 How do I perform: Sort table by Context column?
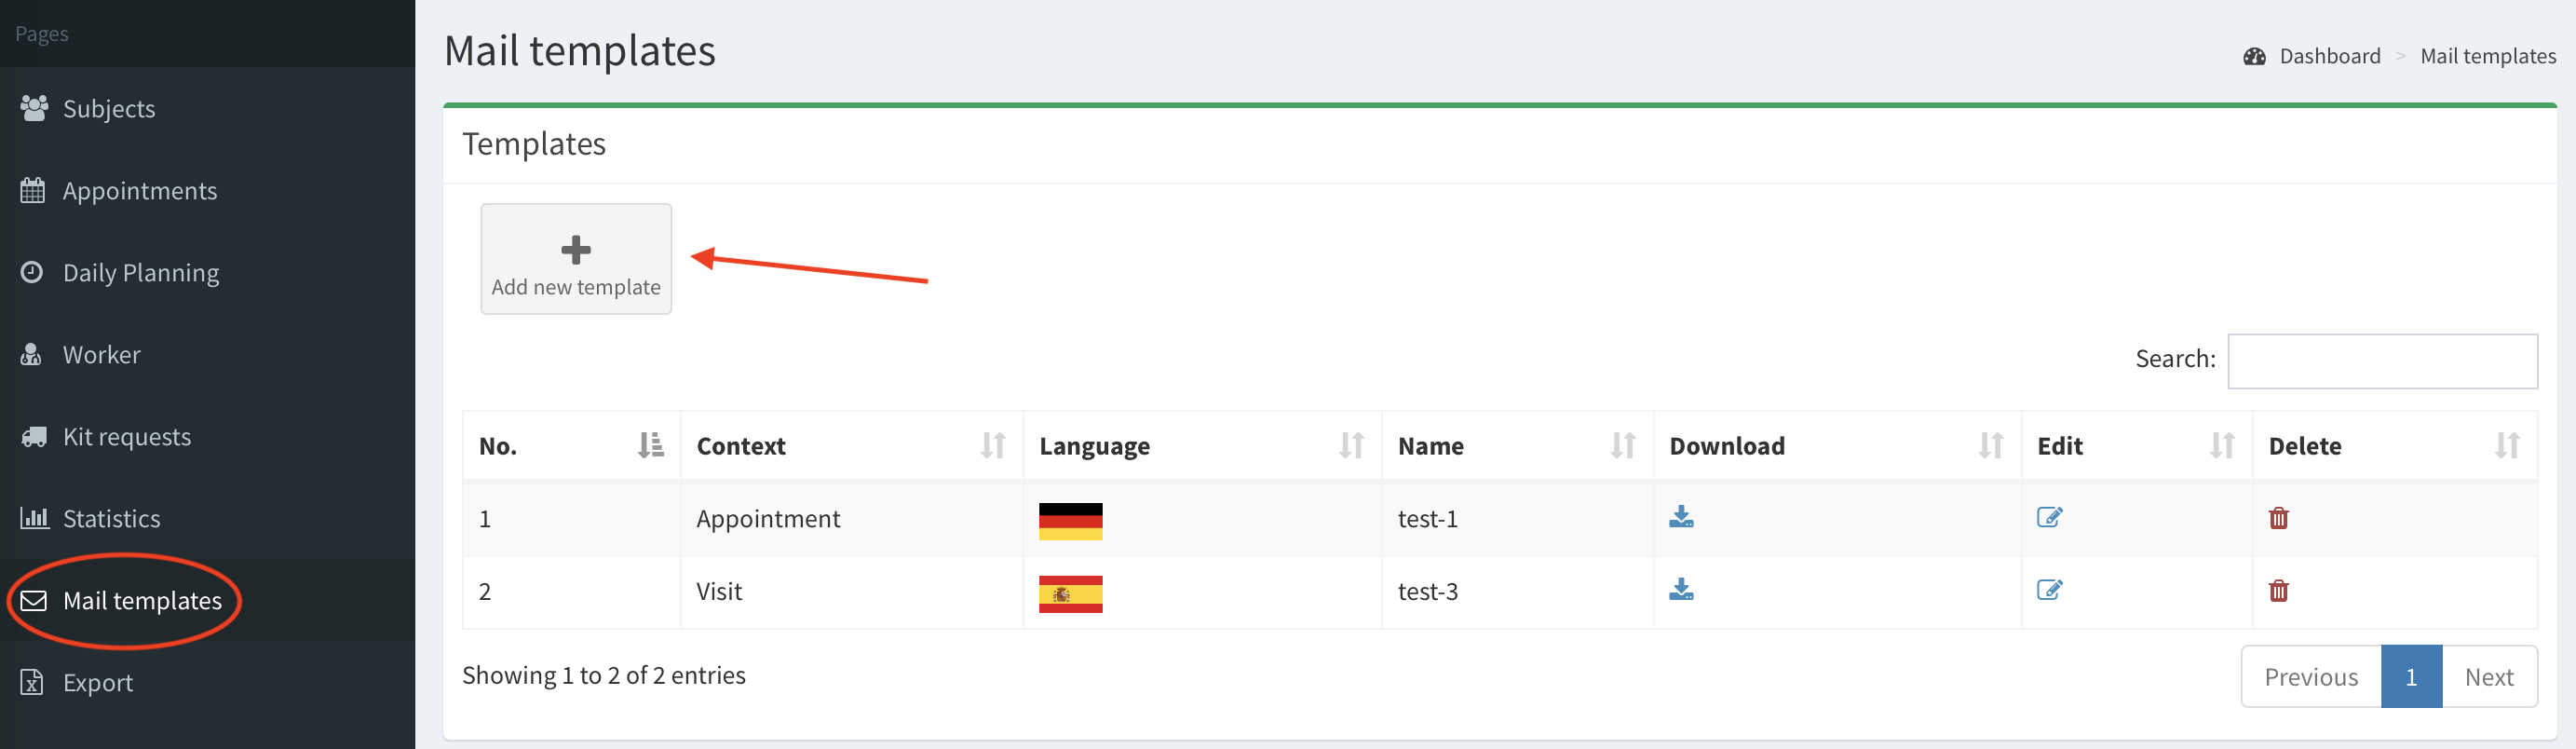click(x=850, y=446)
